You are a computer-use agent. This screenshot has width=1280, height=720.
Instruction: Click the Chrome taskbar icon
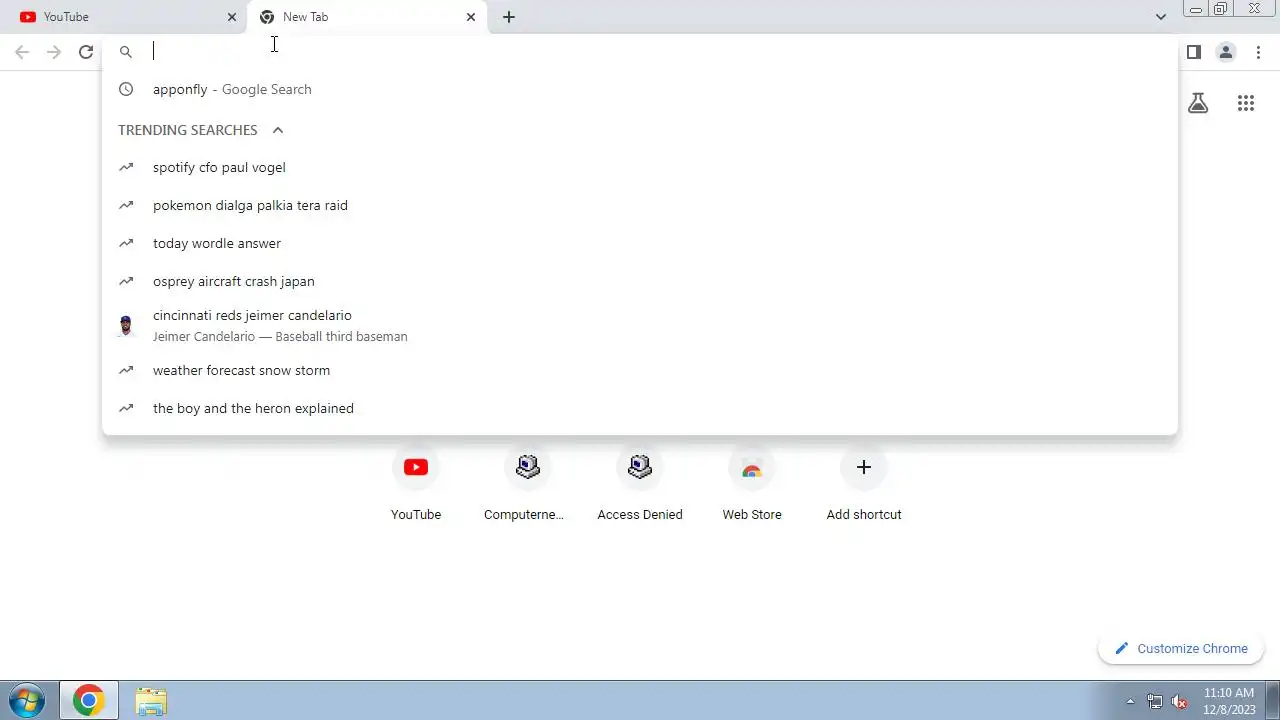coord(89,701)
